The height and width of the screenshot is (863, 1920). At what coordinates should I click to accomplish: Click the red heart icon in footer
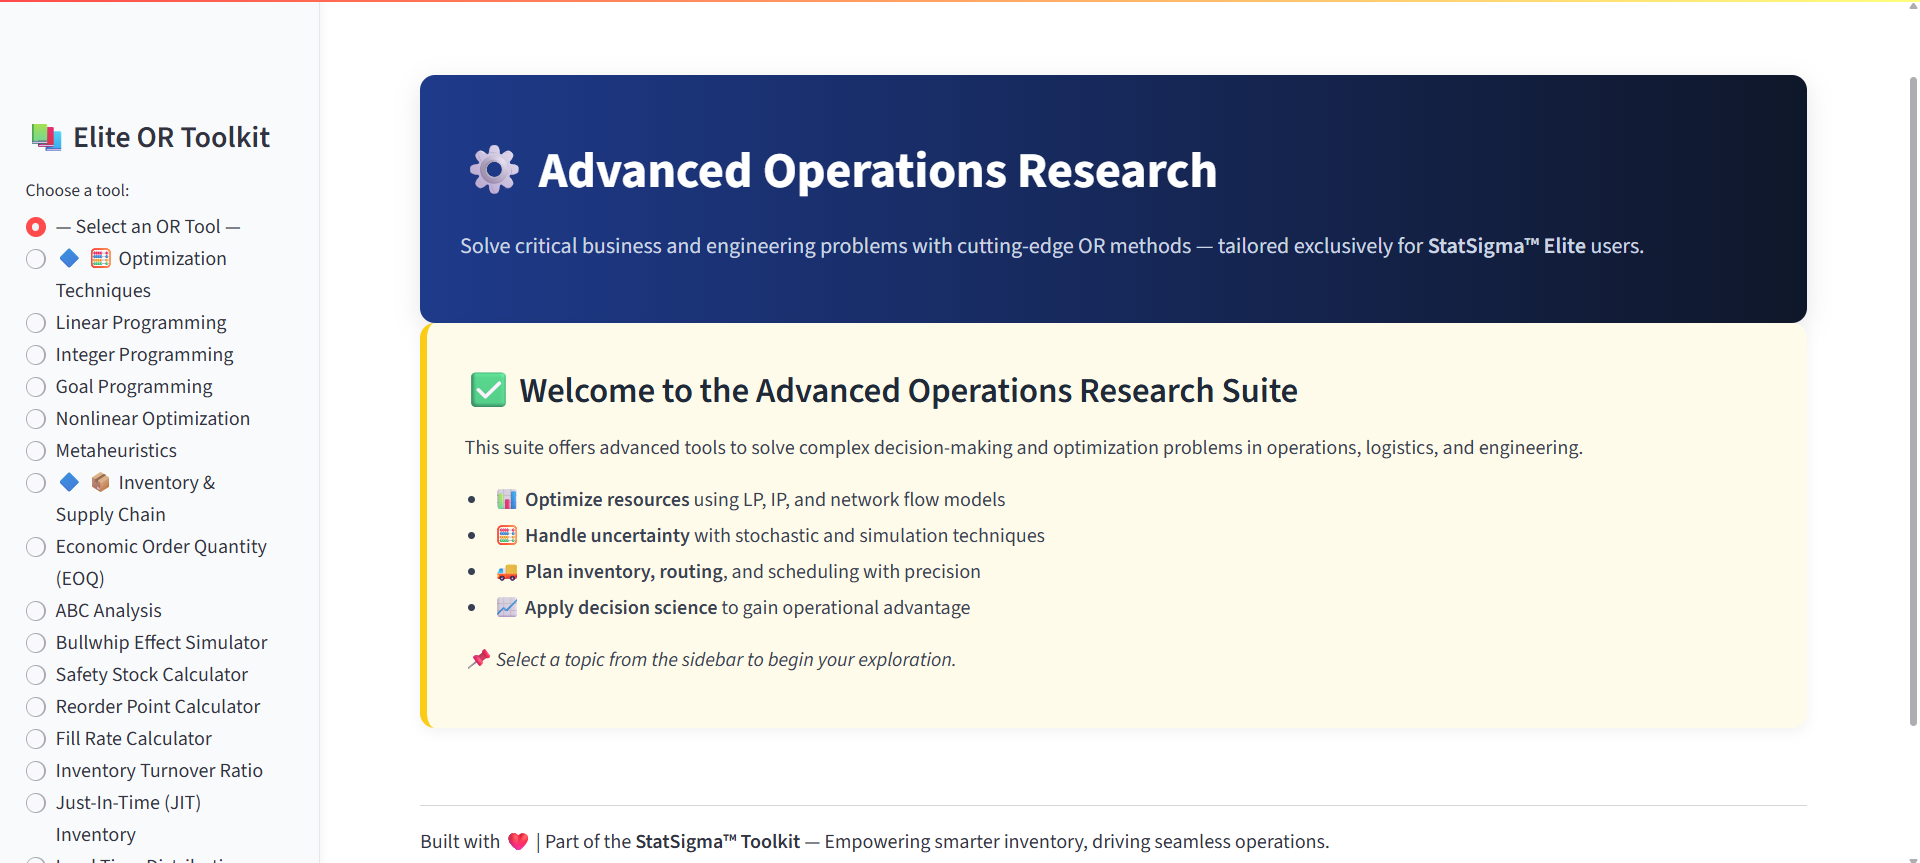point(518,841)
